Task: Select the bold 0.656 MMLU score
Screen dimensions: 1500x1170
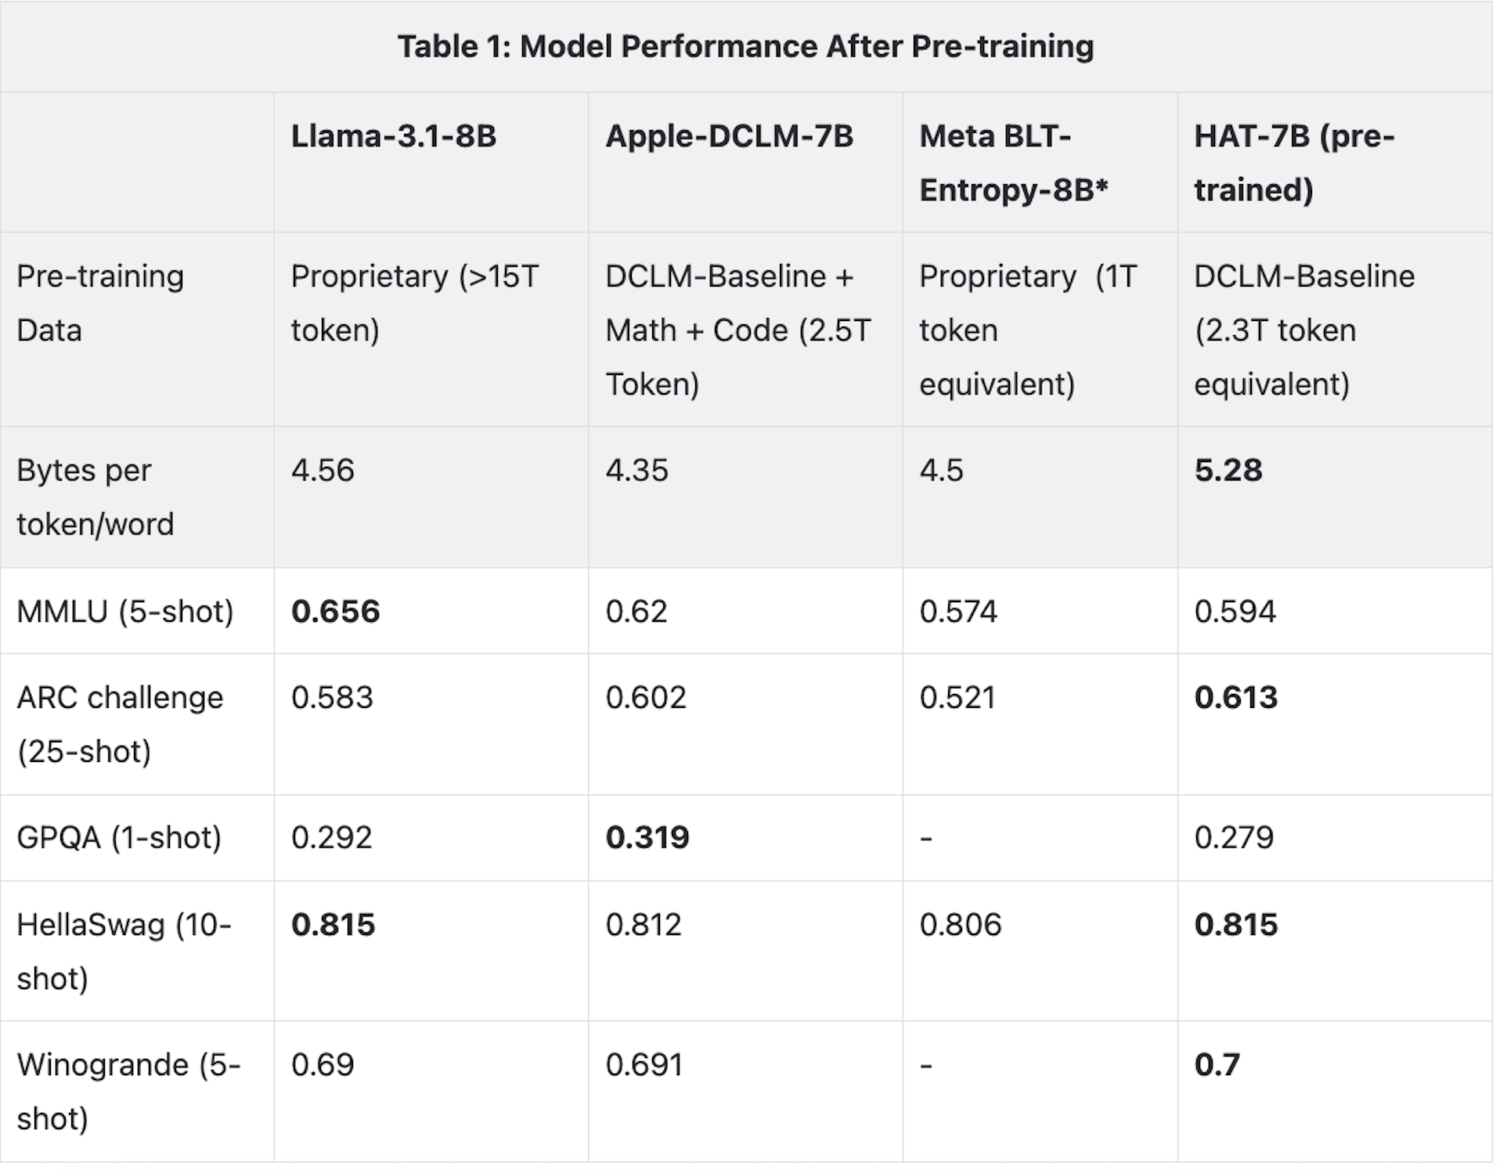Action: (335, 611)
